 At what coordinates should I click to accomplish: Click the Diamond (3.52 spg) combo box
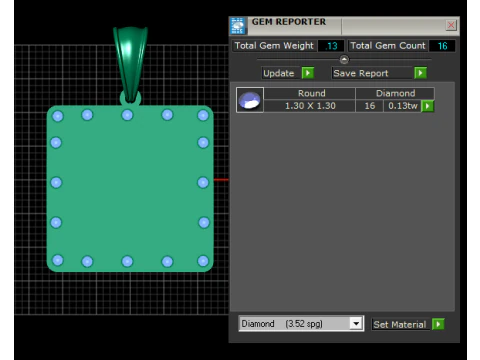pos(301,323)
